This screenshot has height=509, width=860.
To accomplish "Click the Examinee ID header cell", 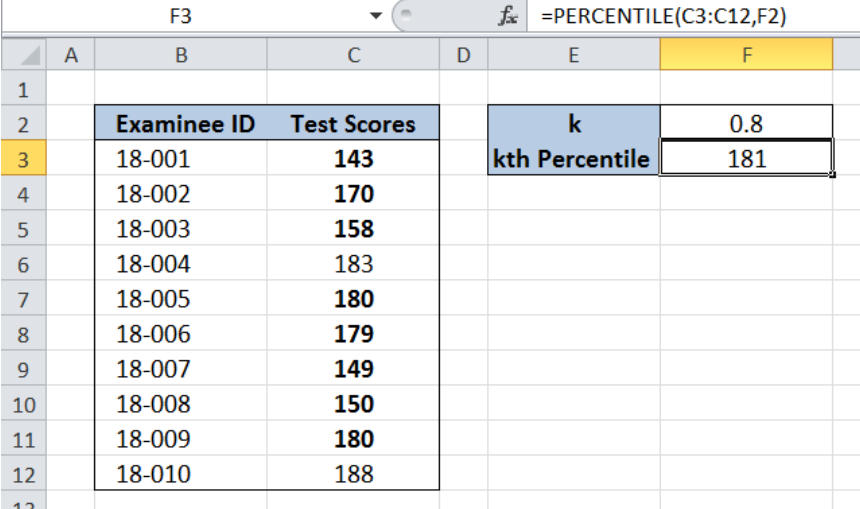I will pos(181,123).
